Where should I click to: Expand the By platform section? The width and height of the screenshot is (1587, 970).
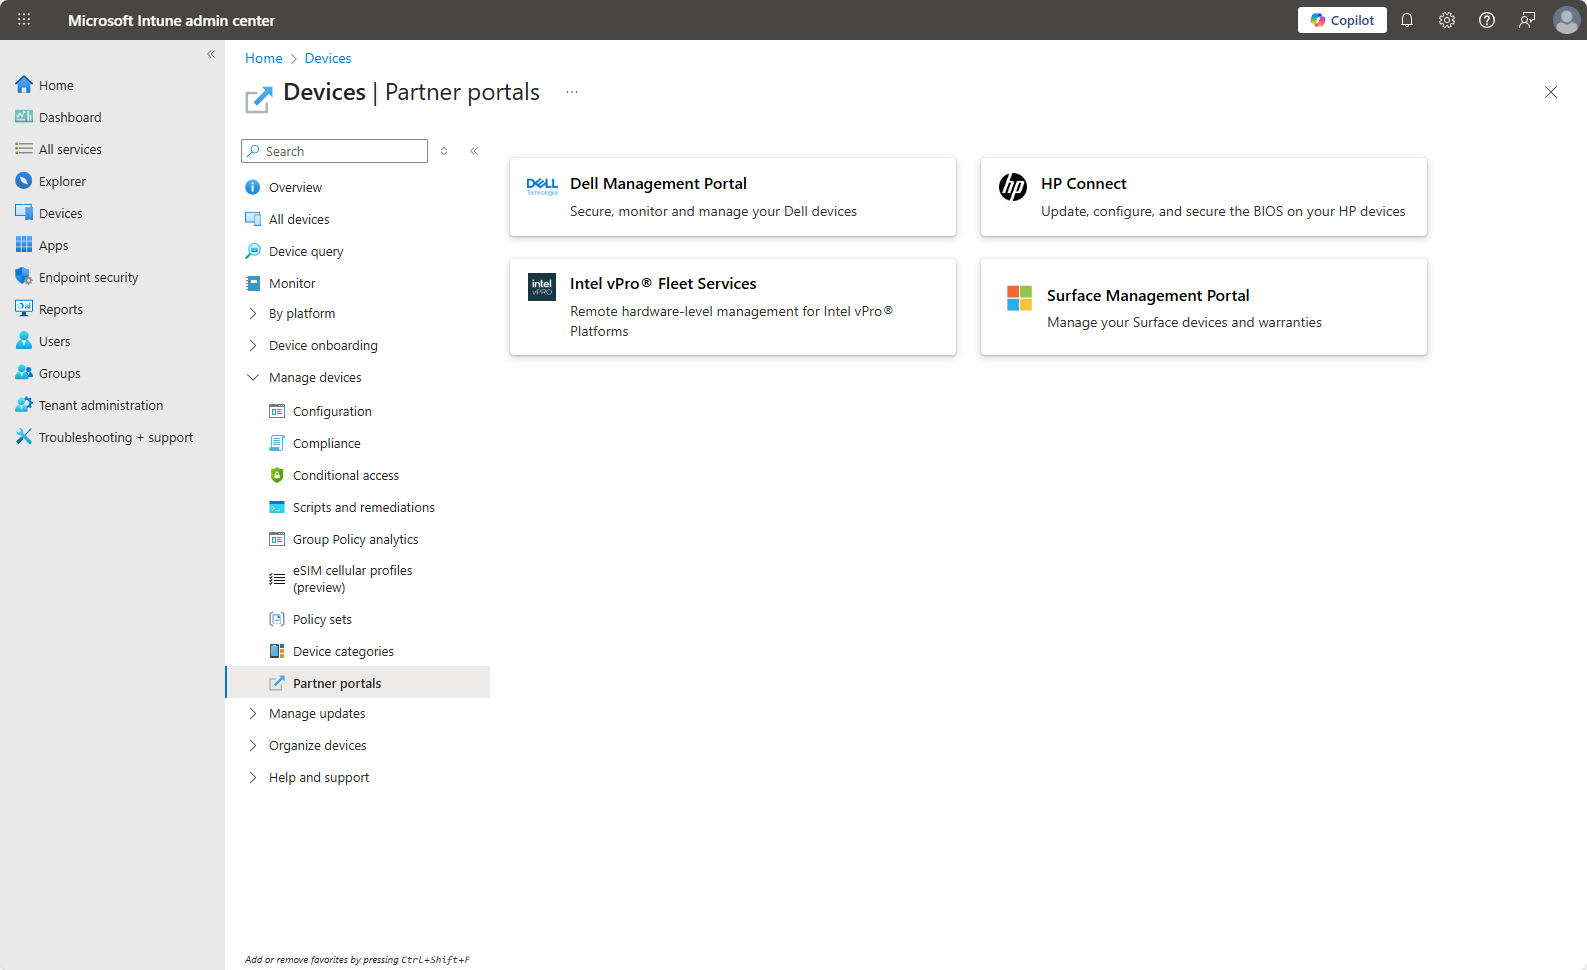coord(253,313)
